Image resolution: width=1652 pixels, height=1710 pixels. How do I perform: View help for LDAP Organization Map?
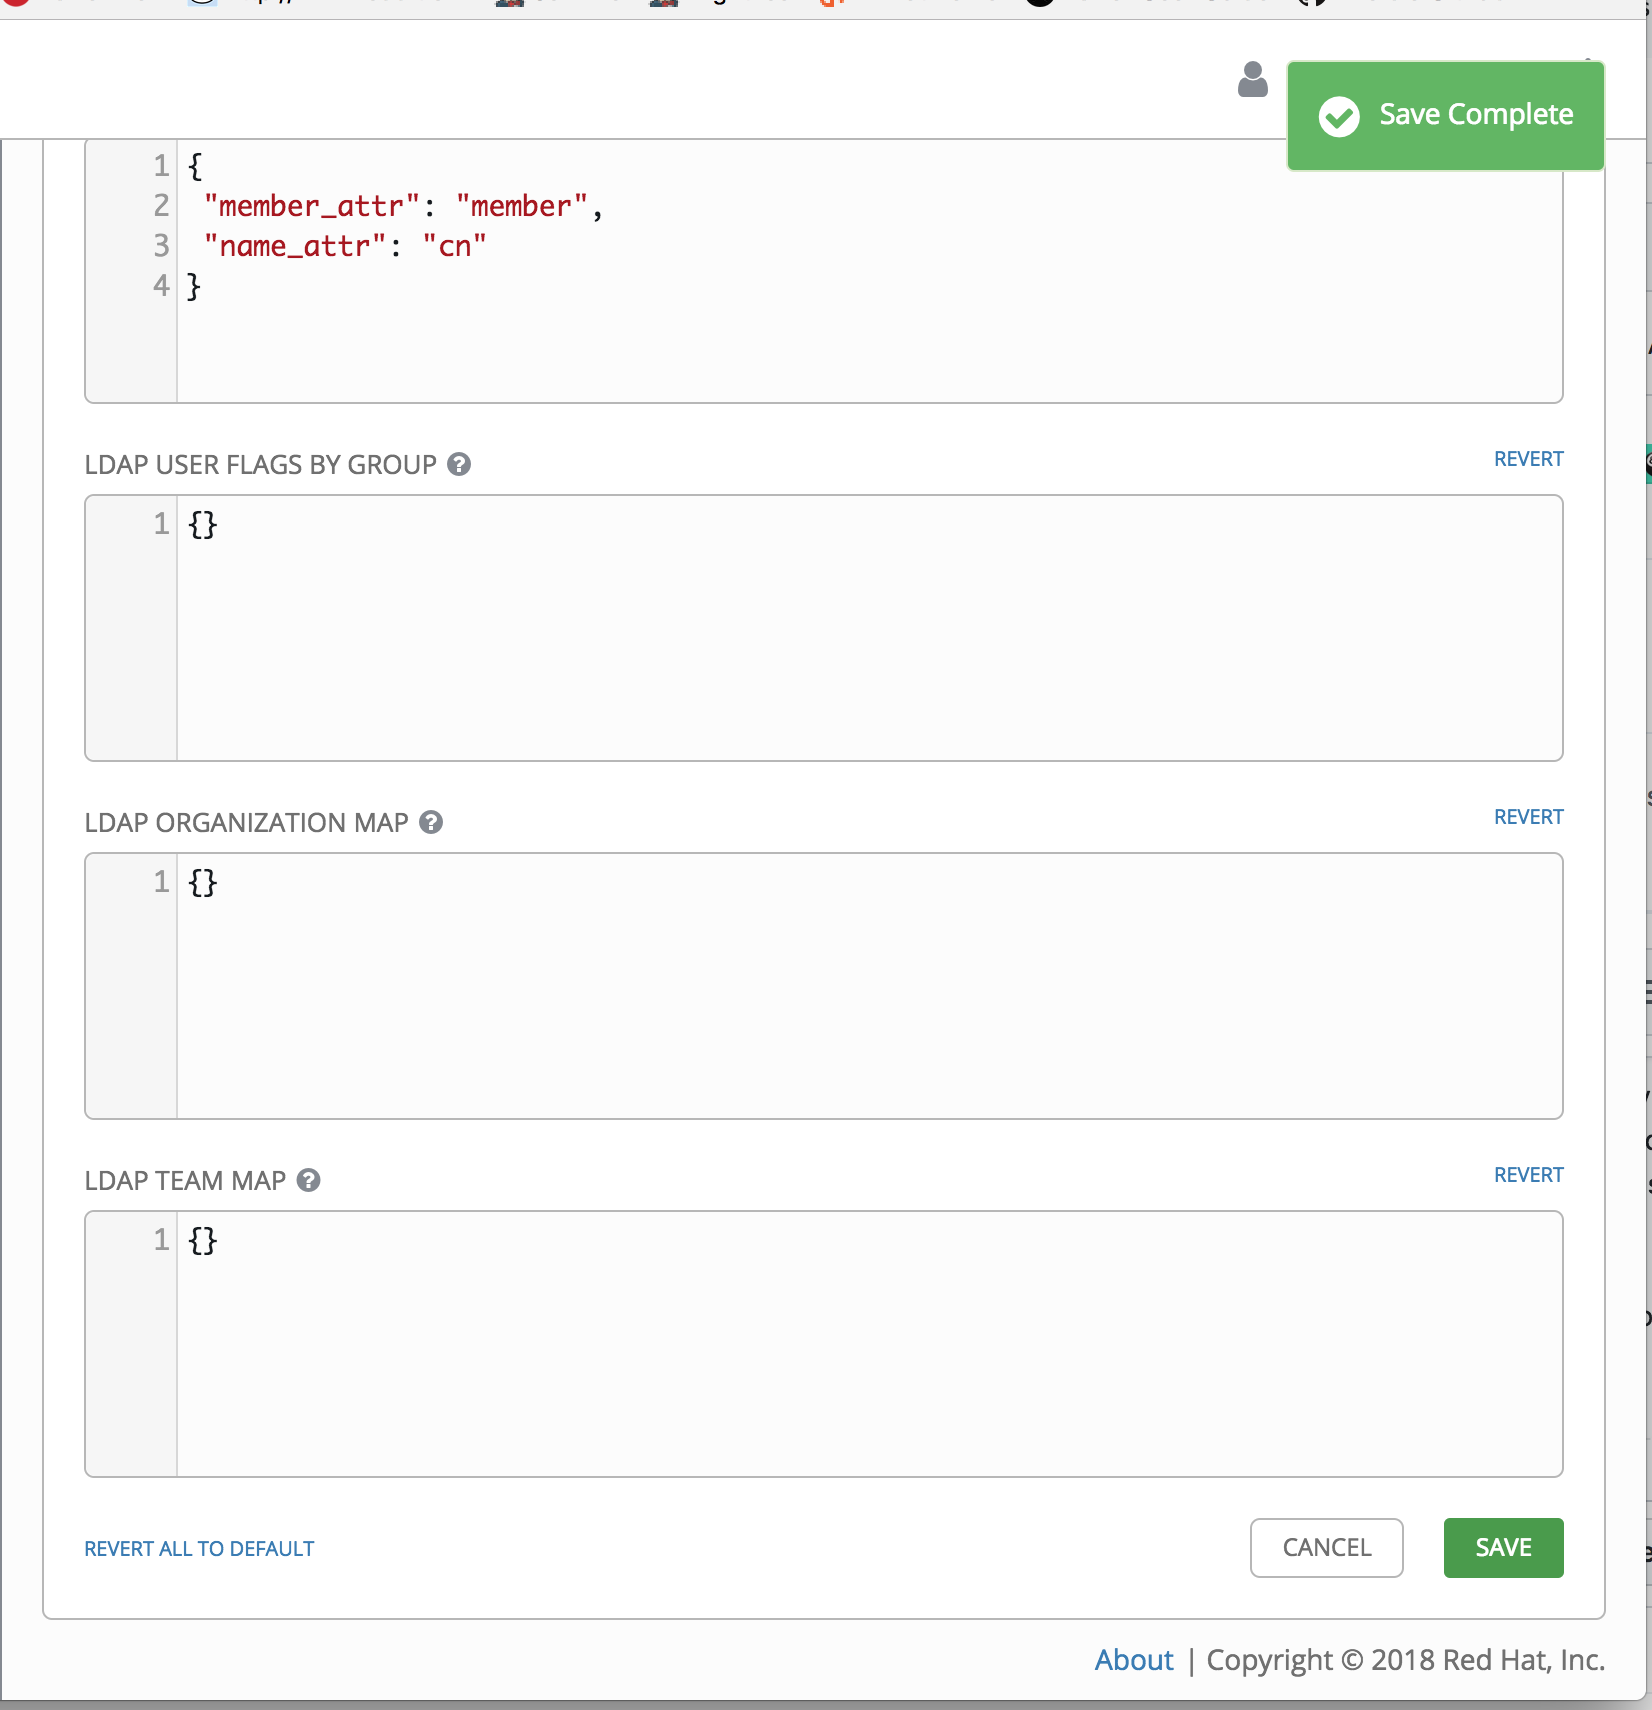tap(432, 823)
